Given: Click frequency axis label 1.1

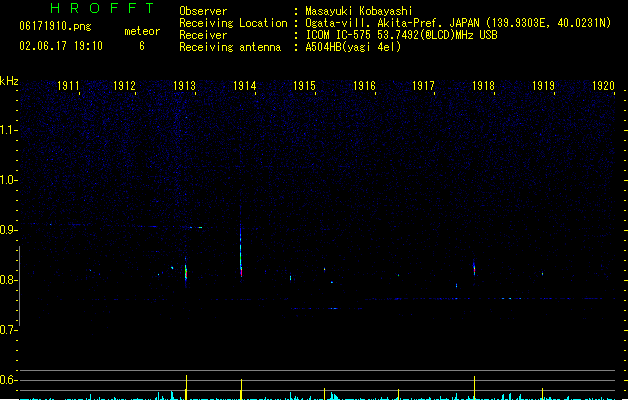Looking at the screenshot, I should pos(8,130).
